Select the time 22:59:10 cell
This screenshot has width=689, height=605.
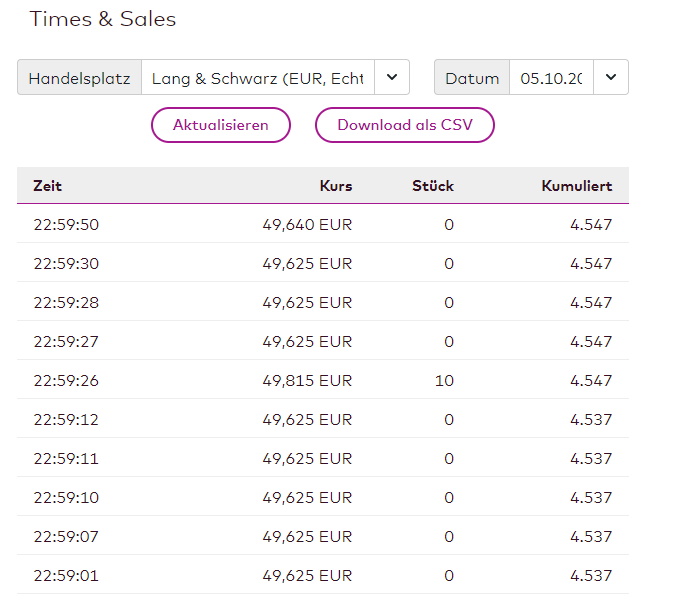tap(66, 498)
